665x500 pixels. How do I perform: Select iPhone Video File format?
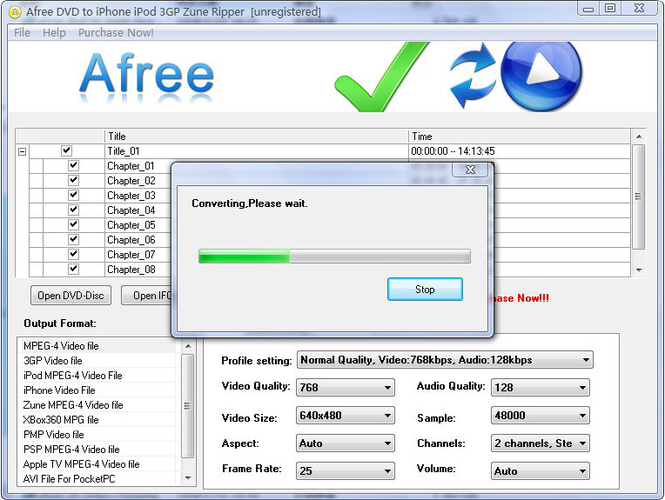pos(97,391)
